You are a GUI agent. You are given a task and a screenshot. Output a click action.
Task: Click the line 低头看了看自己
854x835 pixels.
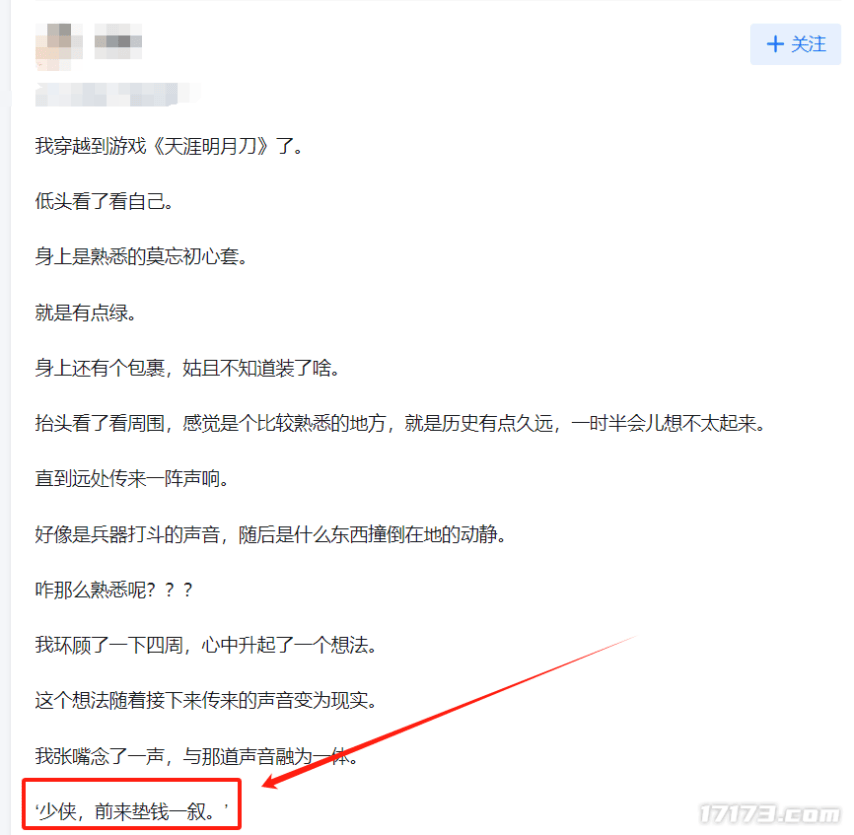(104, 202)
